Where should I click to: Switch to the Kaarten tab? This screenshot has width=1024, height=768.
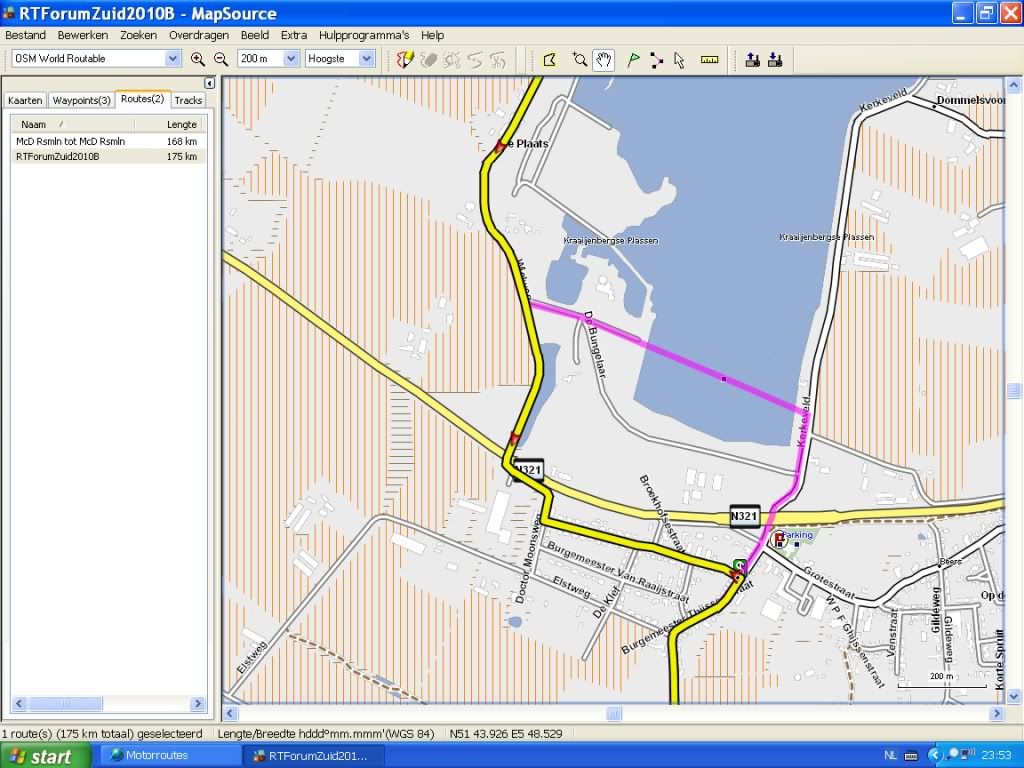click(25, 101)
